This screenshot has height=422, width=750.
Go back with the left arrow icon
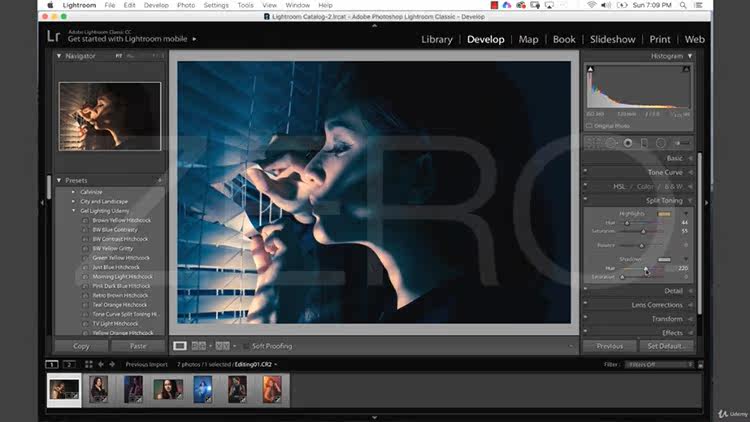click(x=101, y=364)
